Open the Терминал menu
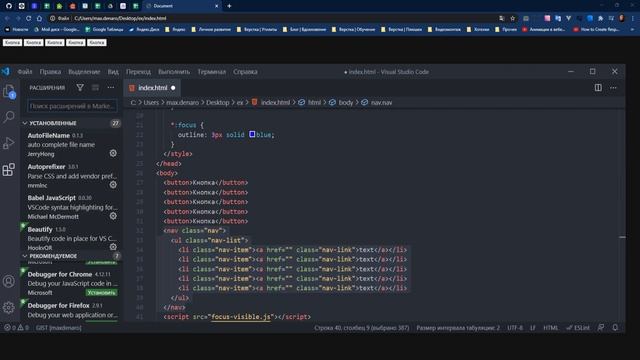The height and width of the screenshot is (360, 640). coord(211,71)
